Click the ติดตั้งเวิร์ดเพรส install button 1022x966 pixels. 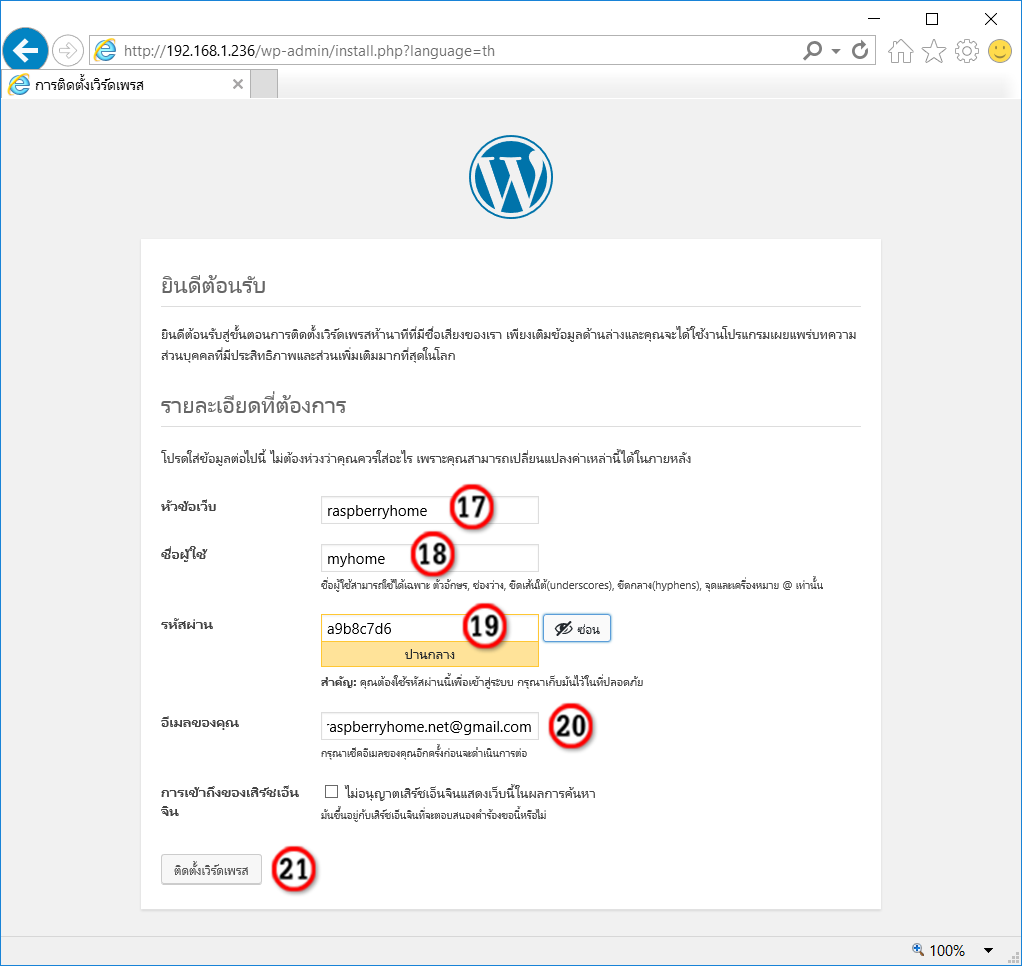click(211, 870)
